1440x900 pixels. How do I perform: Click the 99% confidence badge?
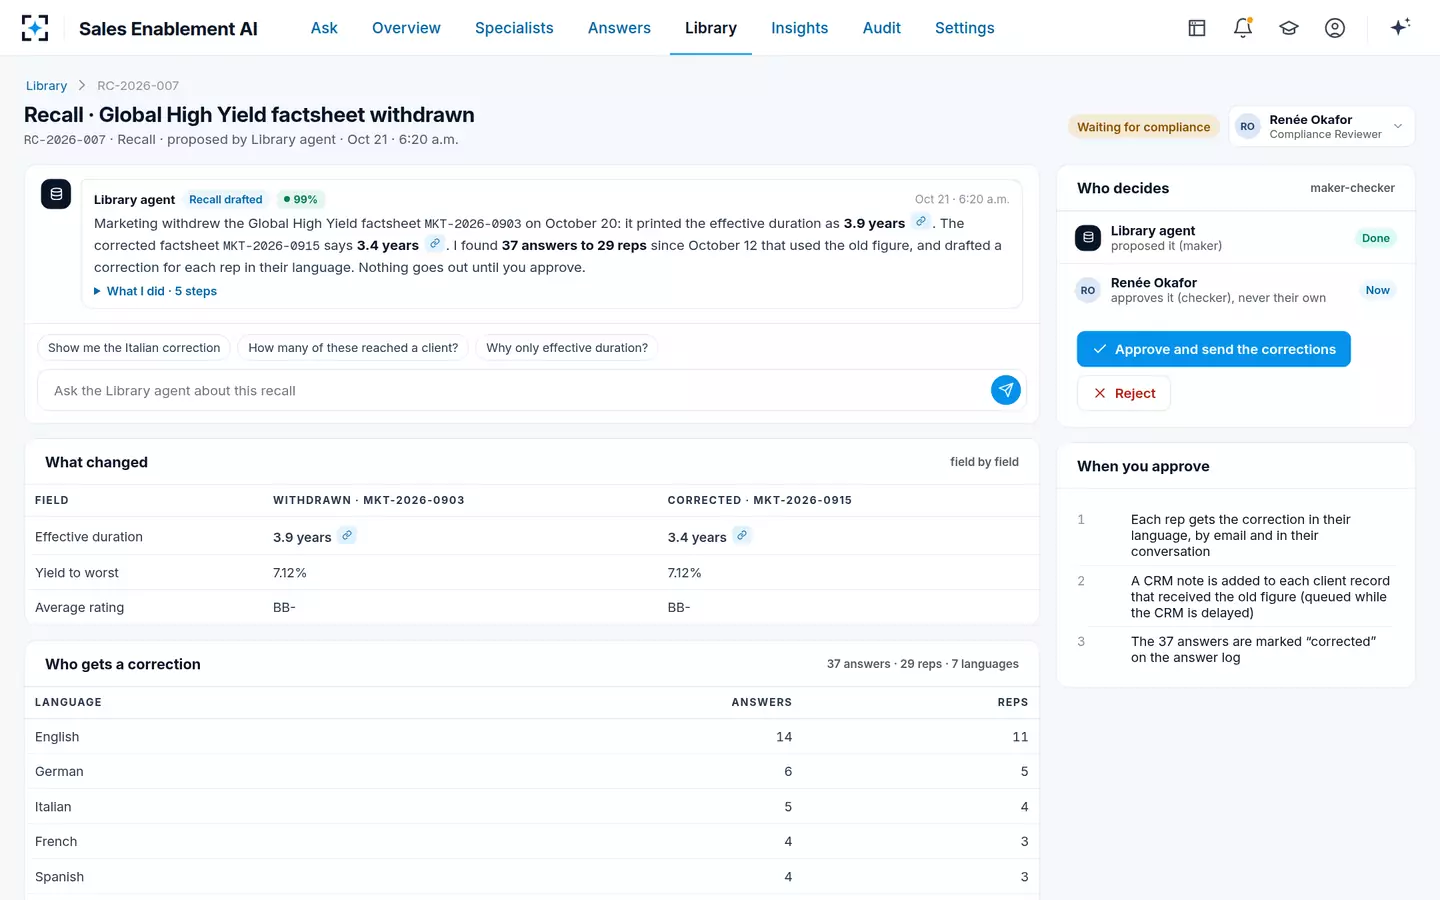(x=300, y=200)
